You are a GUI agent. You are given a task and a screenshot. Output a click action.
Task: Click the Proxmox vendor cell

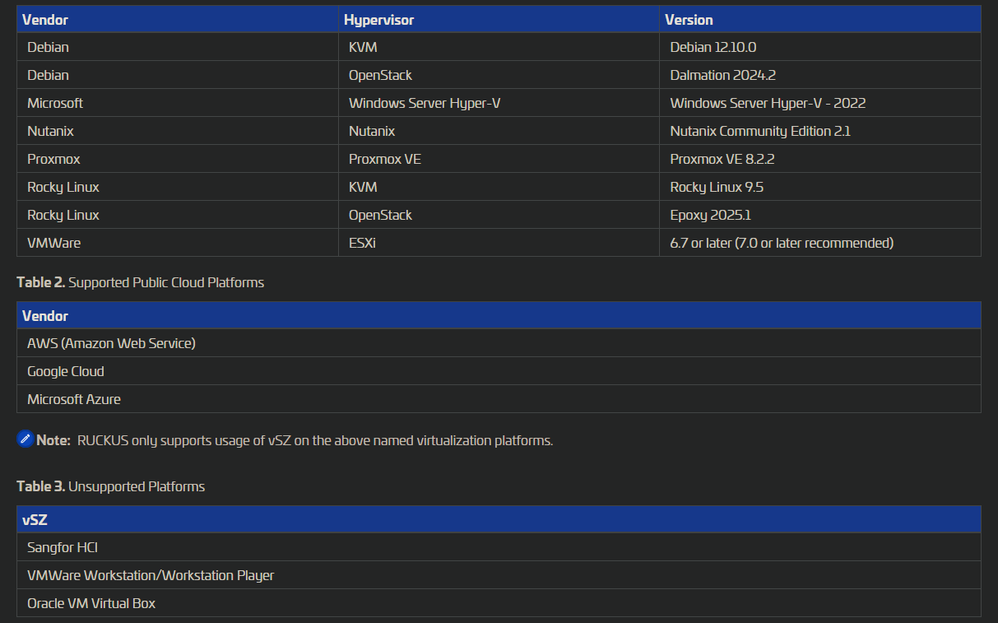point(178,159)
